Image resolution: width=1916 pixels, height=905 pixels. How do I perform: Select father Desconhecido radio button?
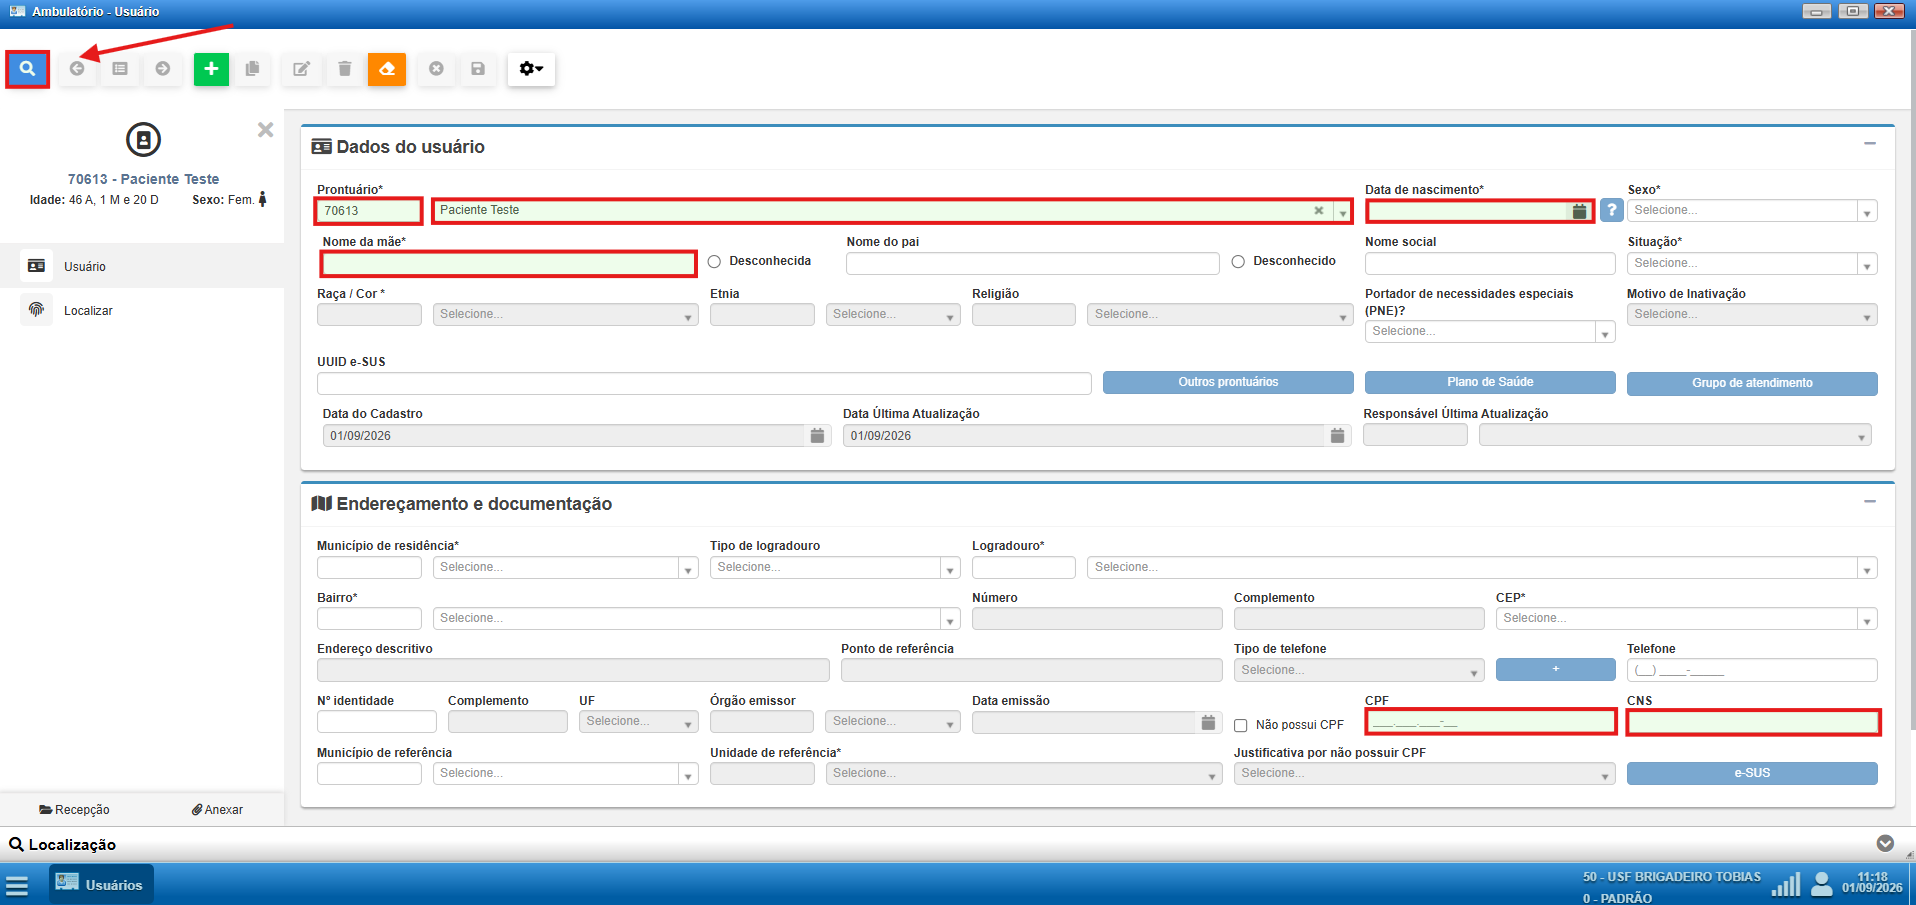click(1238, 262)
